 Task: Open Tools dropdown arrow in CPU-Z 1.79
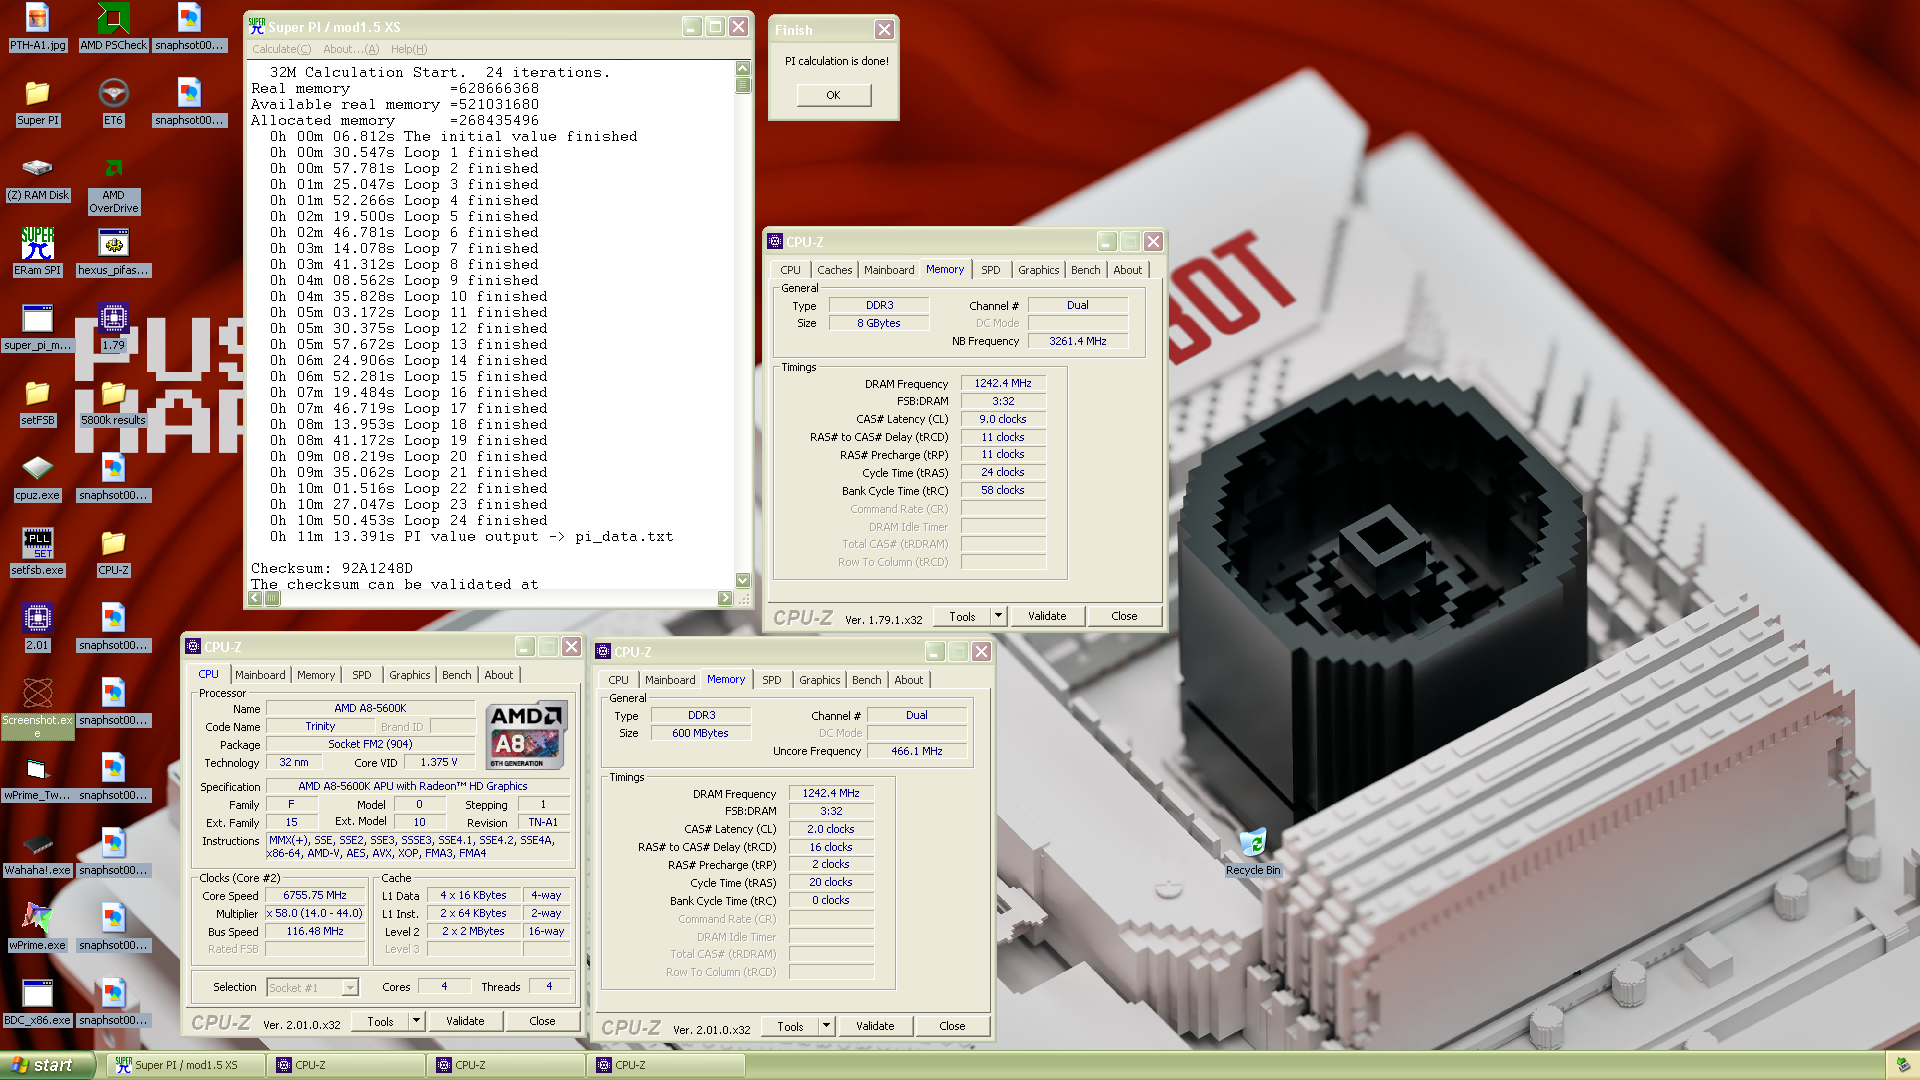pos(998,616)
